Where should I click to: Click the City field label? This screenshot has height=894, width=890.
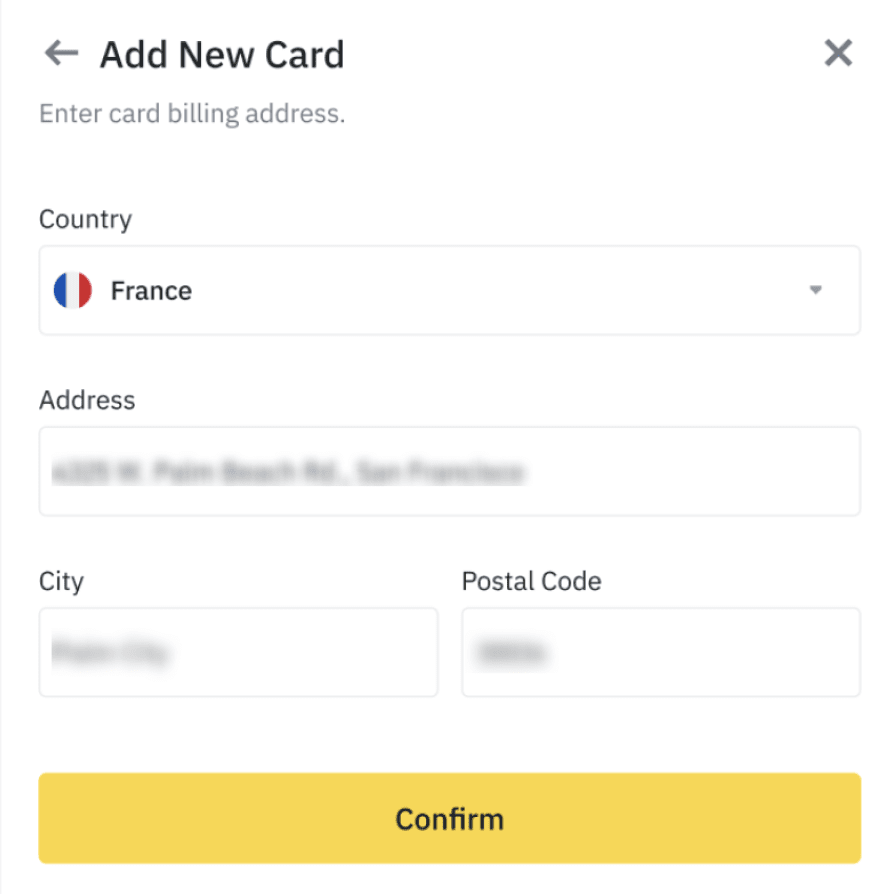click(61, 581)
